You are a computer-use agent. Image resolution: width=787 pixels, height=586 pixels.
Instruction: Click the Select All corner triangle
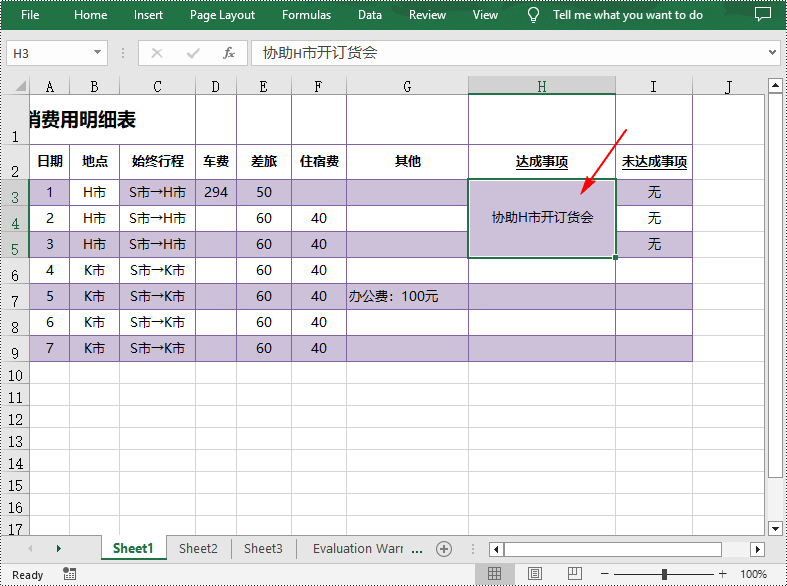20,86
